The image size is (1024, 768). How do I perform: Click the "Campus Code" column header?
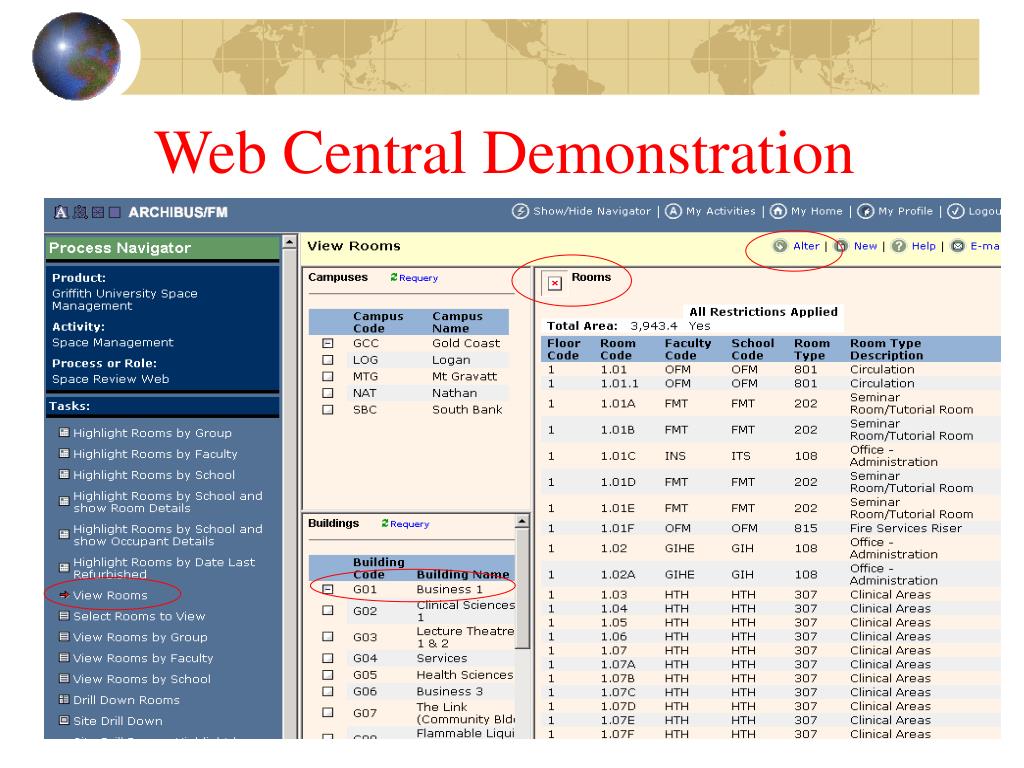pos(378,322)
